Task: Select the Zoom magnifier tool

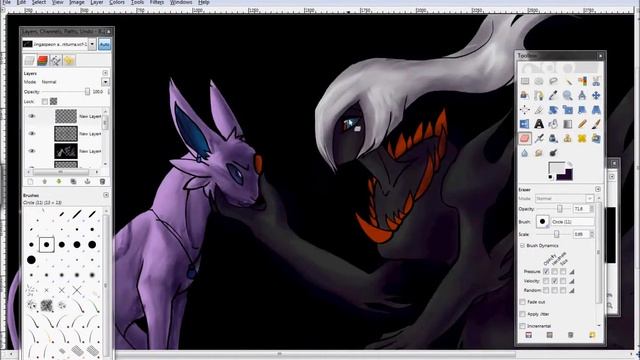Action: point(568,96)
